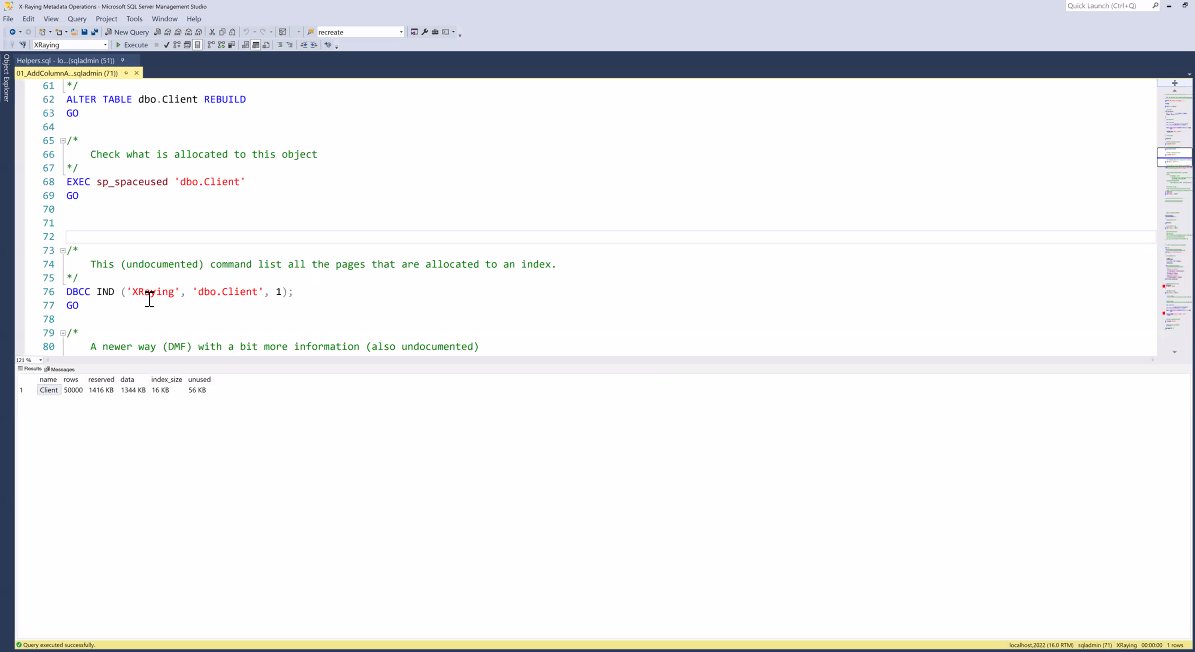Open the View menu

tap(51, 18)
